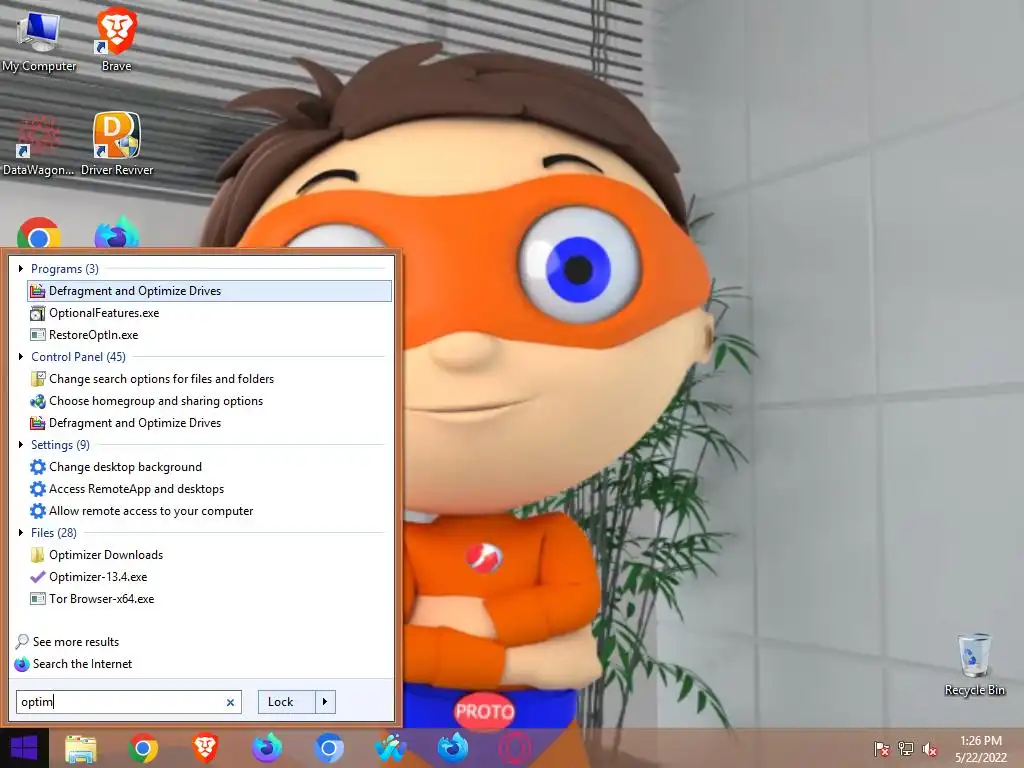1024x768 pixels.
Task: Open Opera from taskbar
Action: point(515,748)
